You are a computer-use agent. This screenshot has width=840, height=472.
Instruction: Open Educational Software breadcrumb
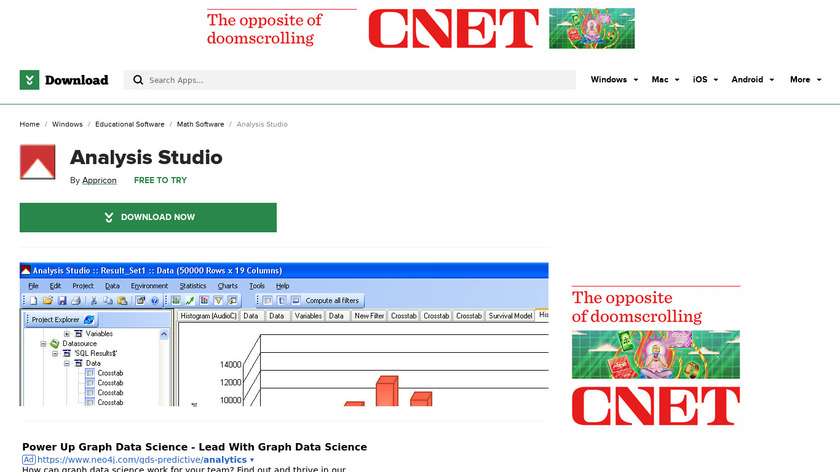130,124
